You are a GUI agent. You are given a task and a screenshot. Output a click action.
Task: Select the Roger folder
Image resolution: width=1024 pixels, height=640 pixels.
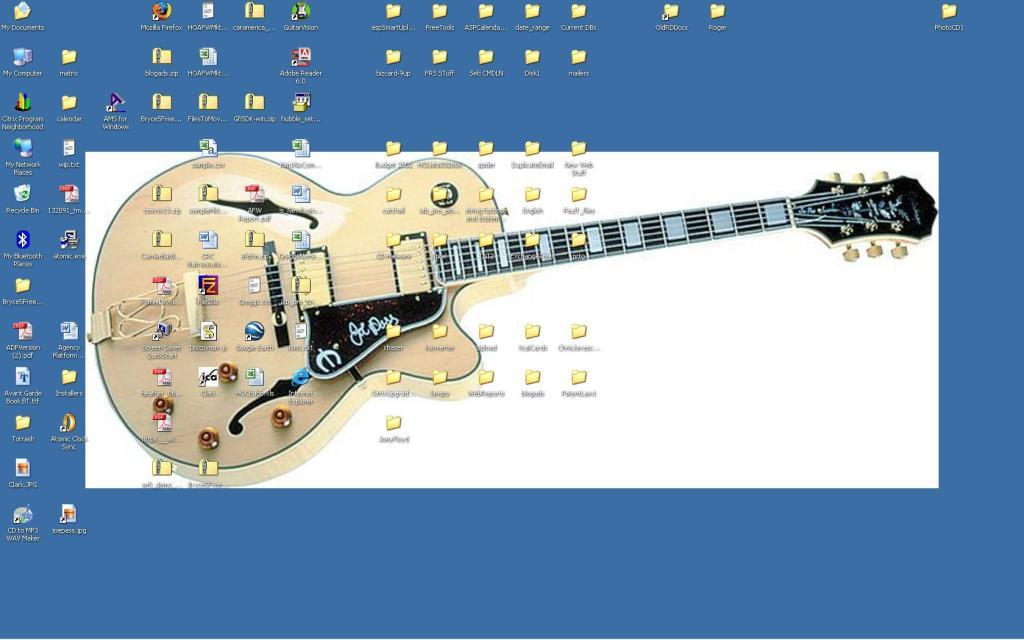pos(717,12)
